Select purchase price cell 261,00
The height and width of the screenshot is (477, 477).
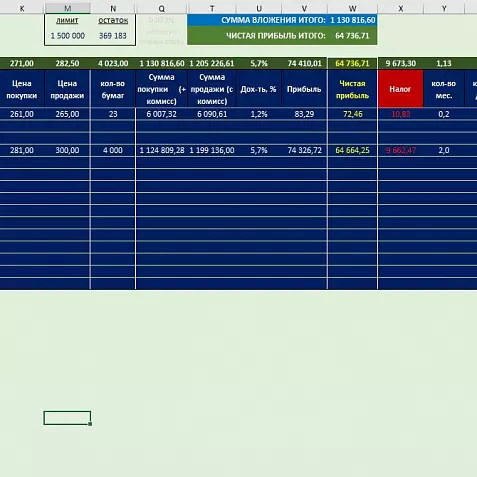pos(22,114)
